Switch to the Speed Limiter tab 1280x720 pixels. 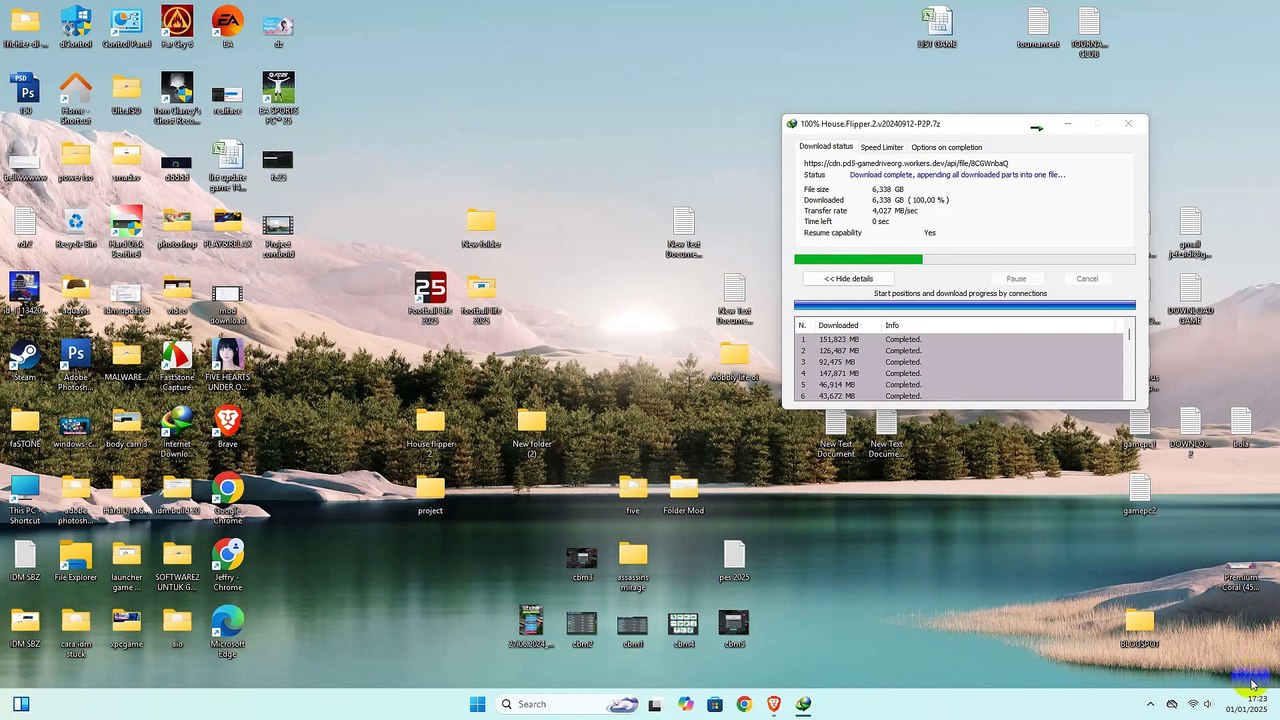coord(881,147)
